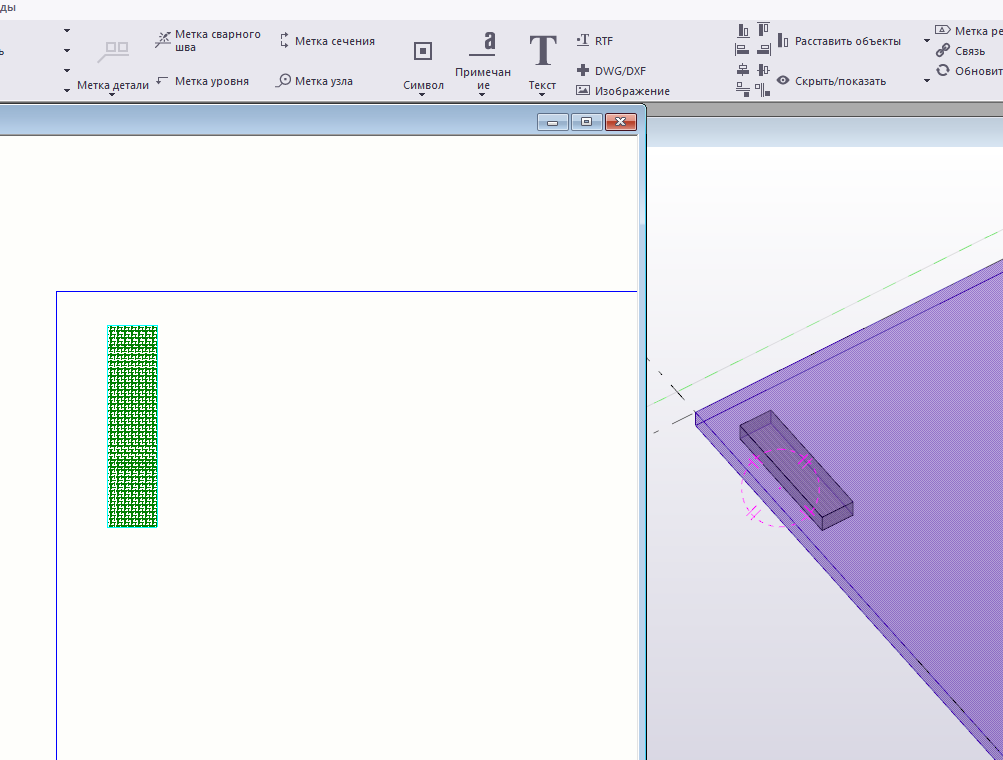Insert an RTF text file
Image resolution: width=1003 pixels, height=760 pixels.
[x=584, y=41]
